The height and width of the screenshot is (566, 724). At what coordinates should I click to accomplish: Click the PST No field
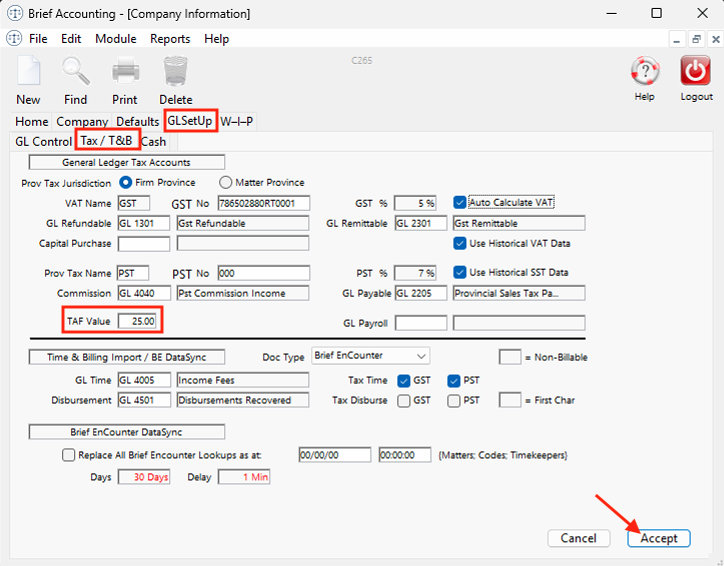pyautogui.click(x=264, y=273)
